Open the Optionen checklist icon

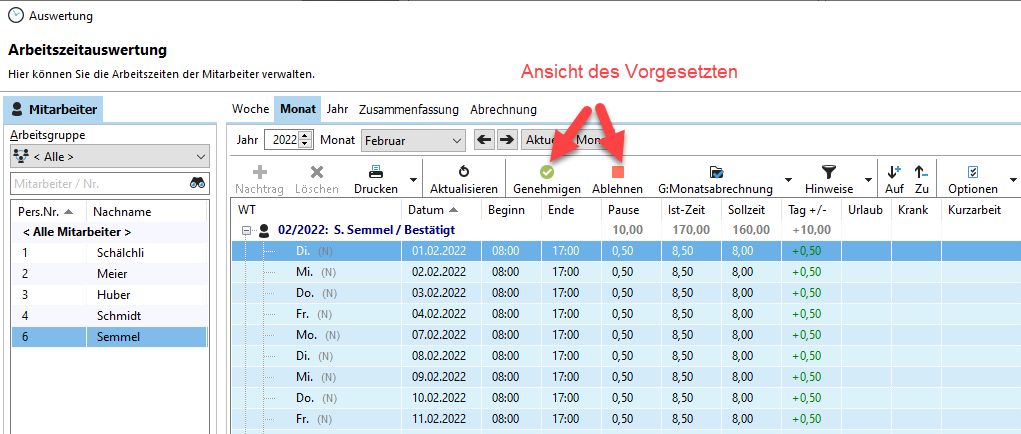[x=972, y=172]
